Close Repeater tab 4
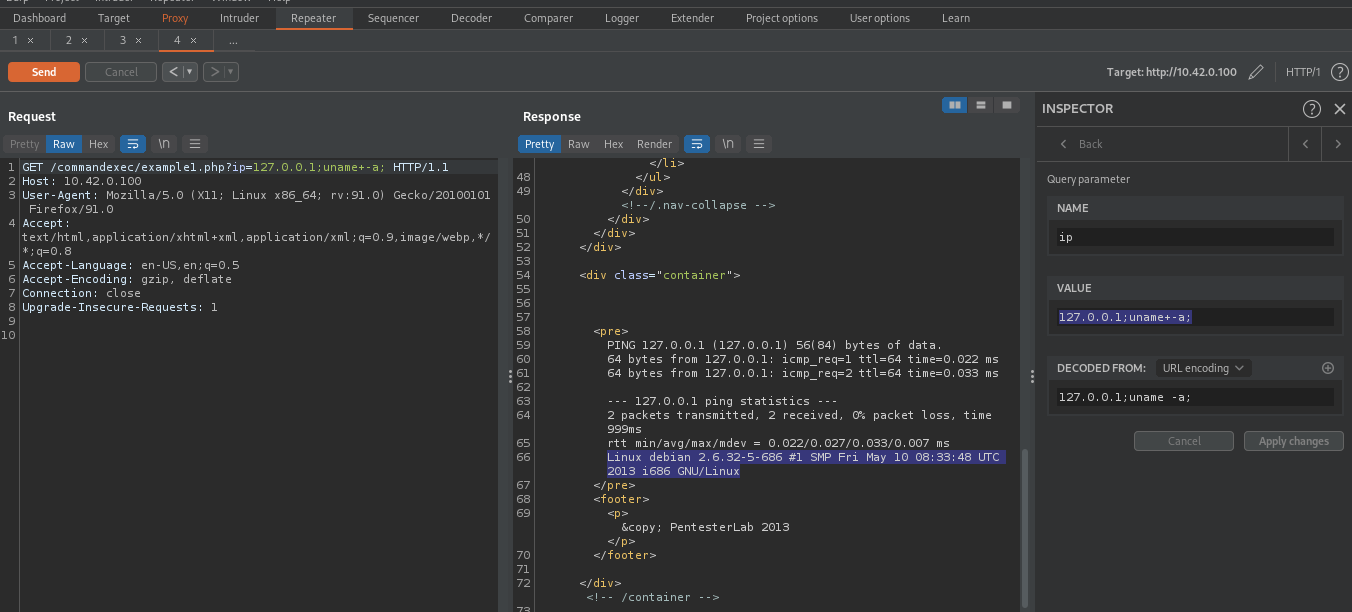This screenshot has height=612, width=1352. coord(193,40)
